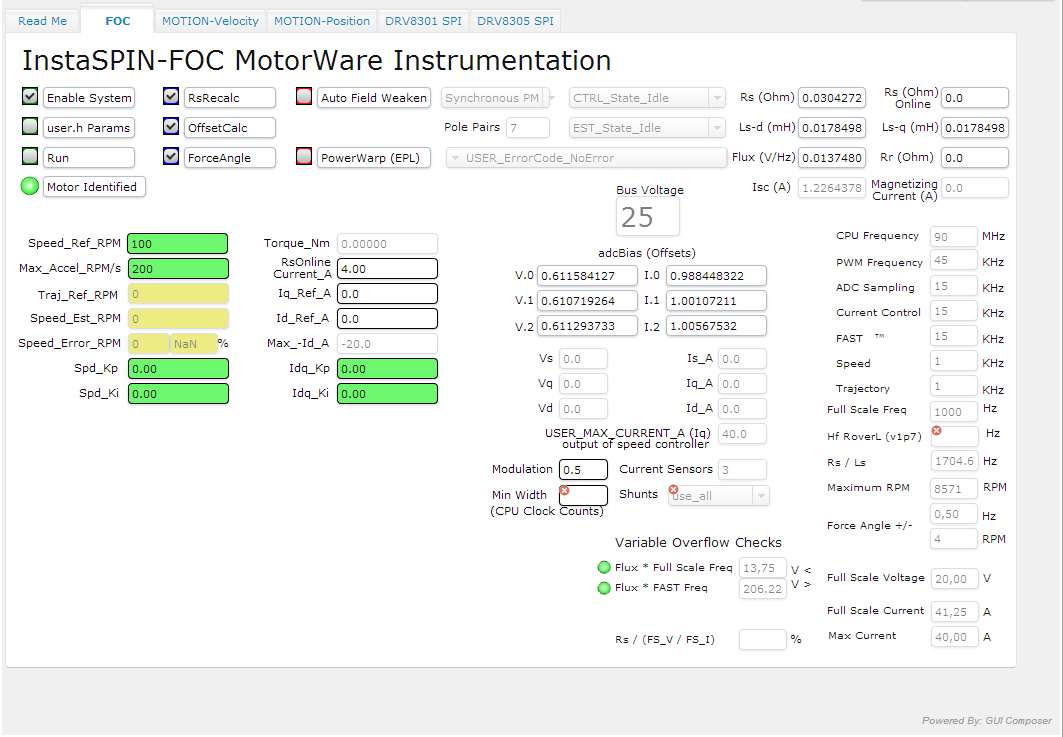
Task: Select the FOC tab
Action: point(117,21)
